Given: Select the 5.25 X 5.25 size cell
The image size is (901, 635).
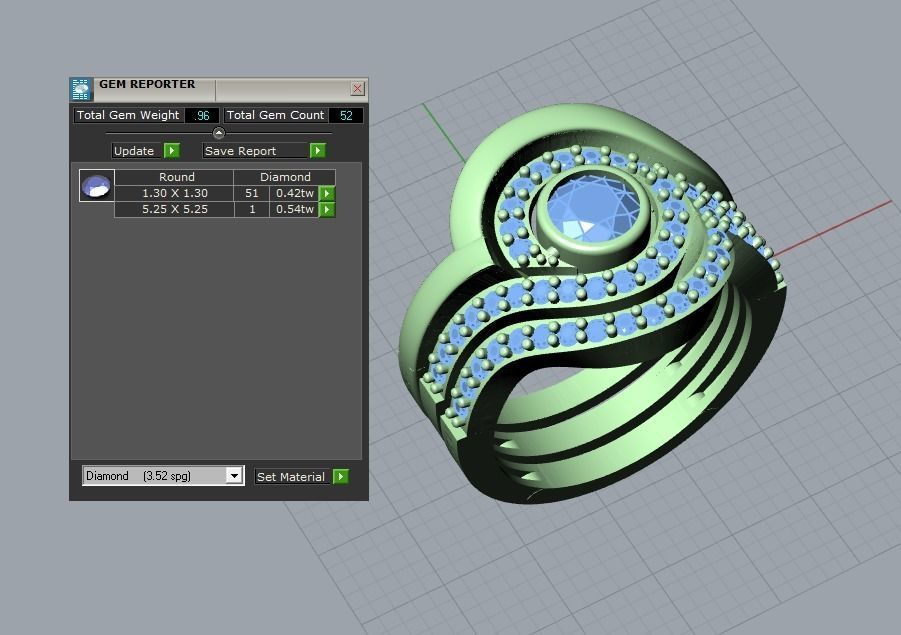Looking at the screenshot, I should point(175,209).
